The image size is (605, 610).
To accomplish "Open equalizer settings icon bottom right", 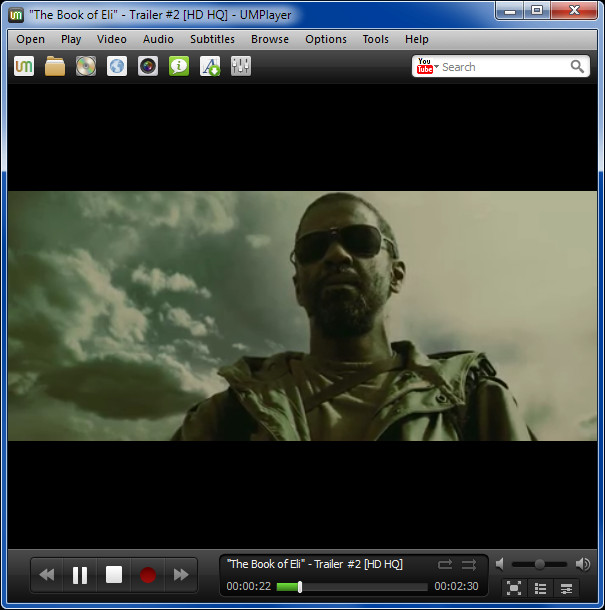I will coord(566,588).
